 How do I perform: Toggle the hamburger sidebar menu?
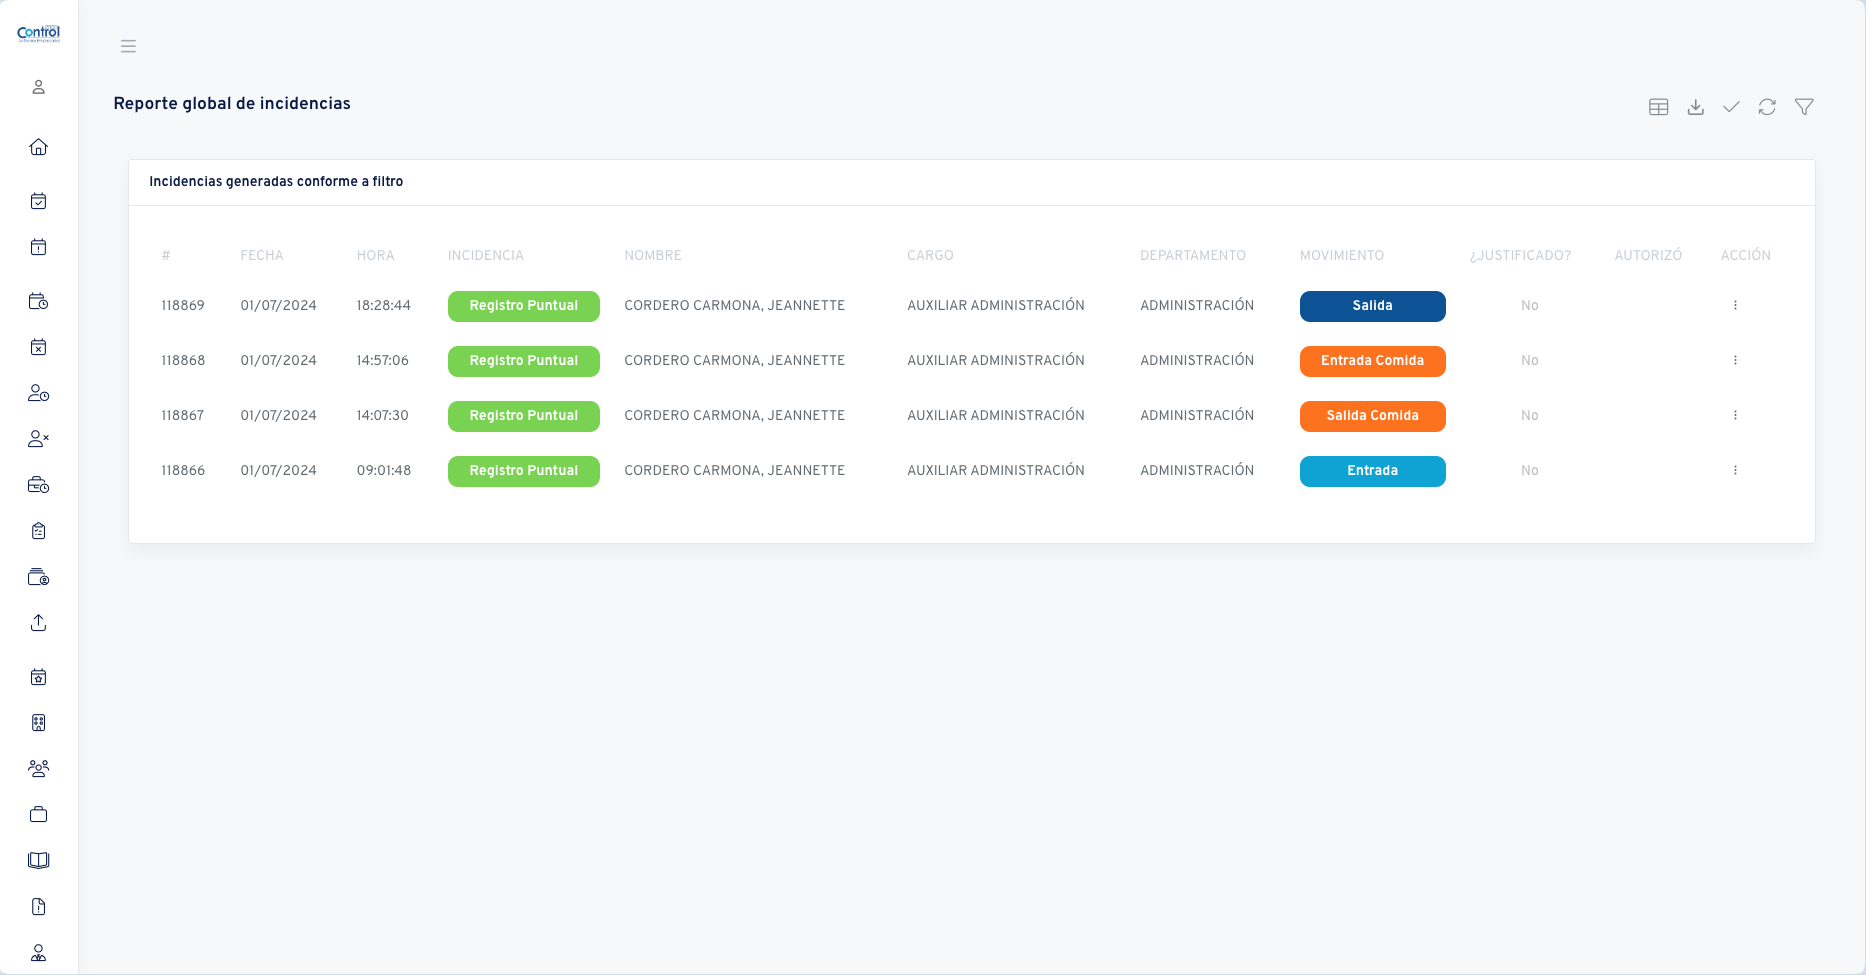pos(128,46)
